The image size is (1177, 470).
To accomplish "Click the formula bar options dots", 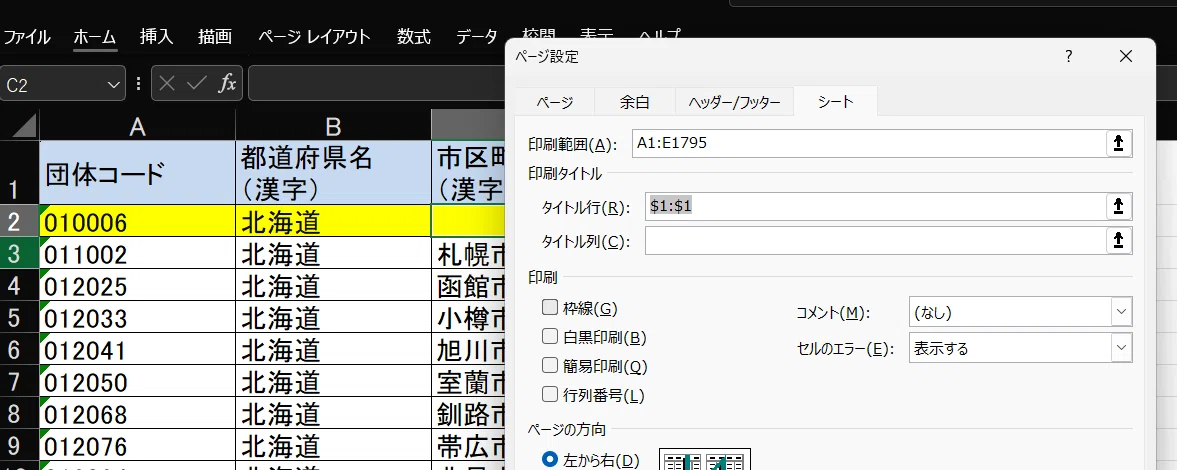I will pos(138,83).
